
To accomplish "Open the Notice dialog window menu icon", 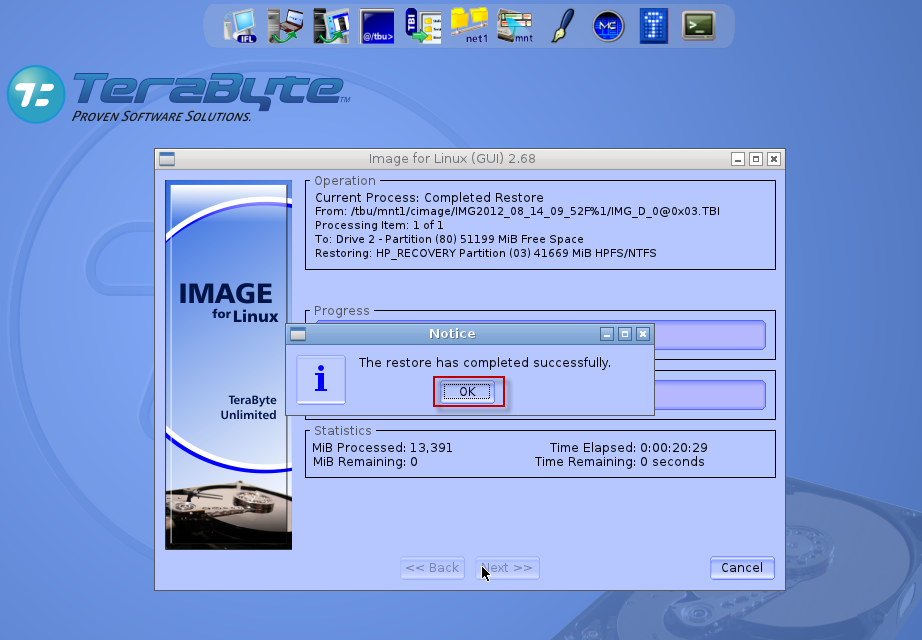I will tap(298, 334).
